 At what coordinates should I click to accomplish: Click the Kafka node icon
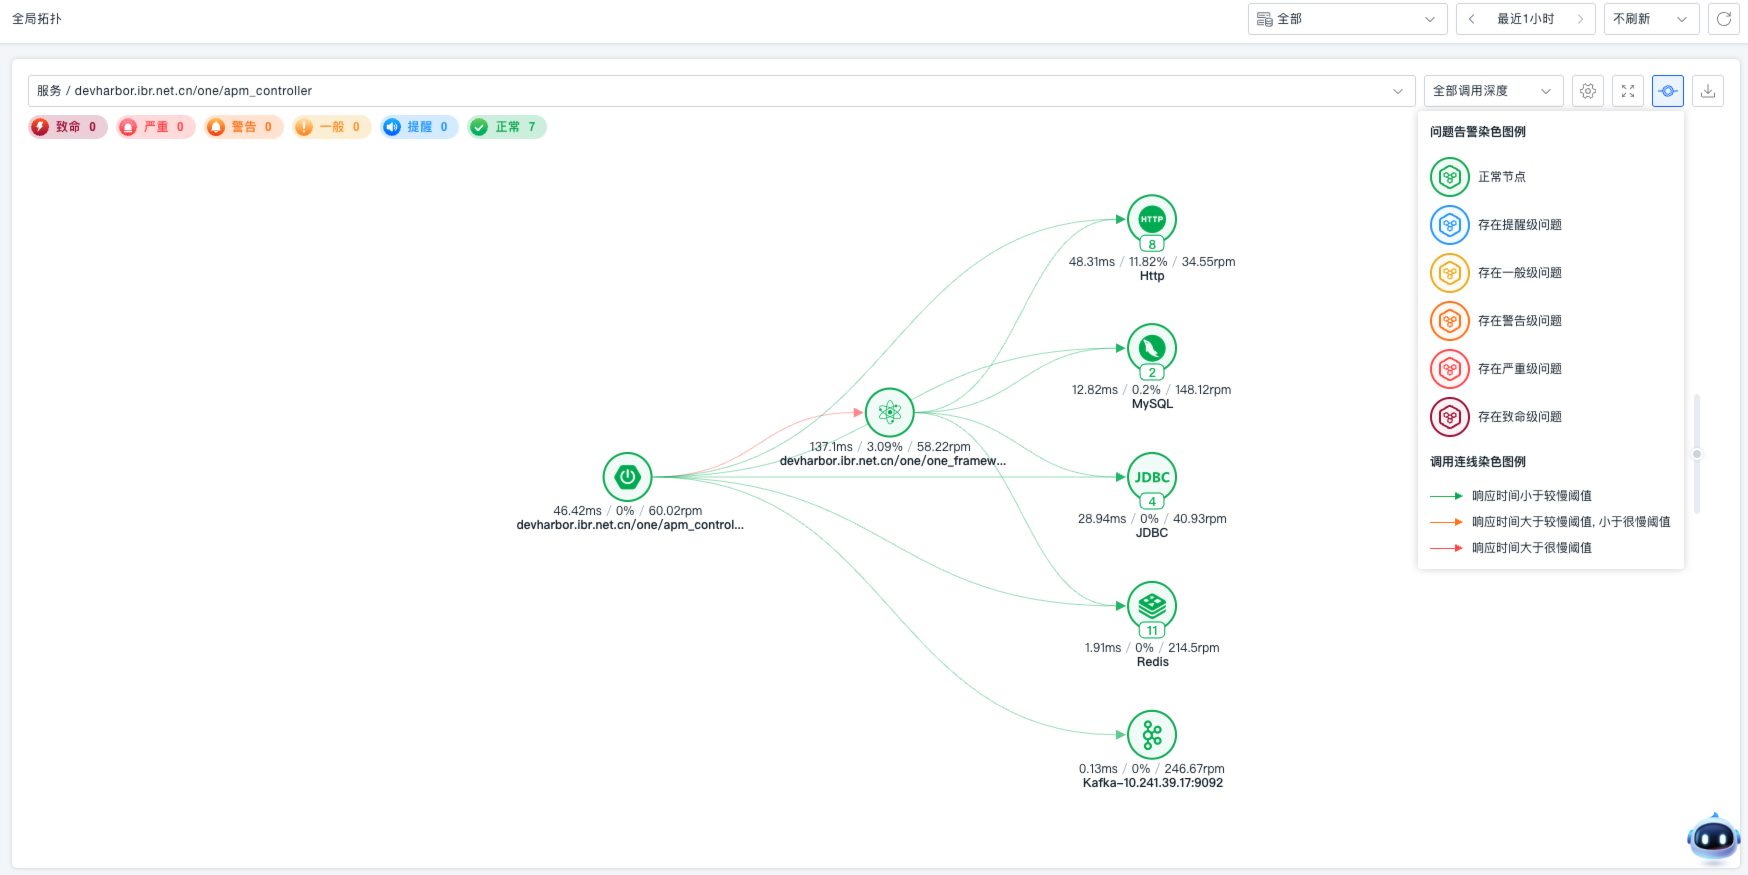pos(1151,735)
